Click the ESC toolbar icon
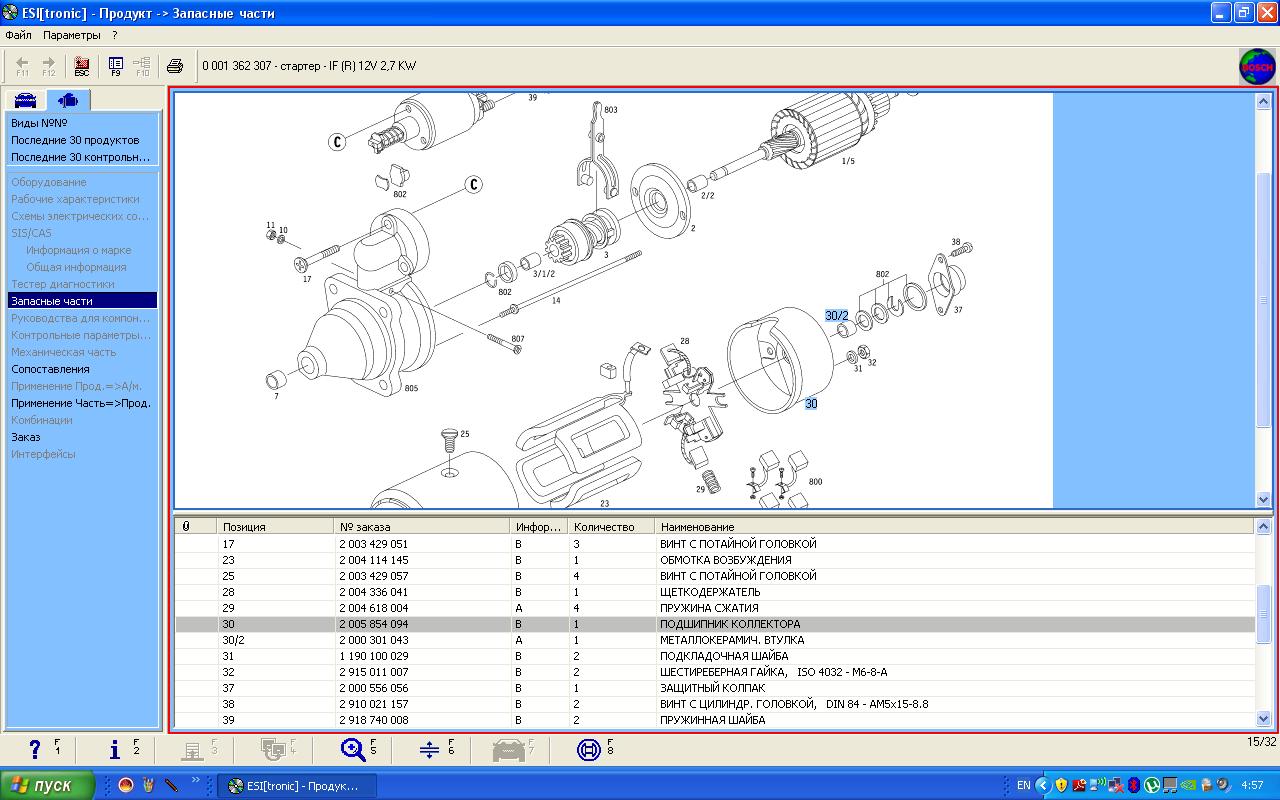The width and height of the screenshot is (1280, 800). coord(82,66)
